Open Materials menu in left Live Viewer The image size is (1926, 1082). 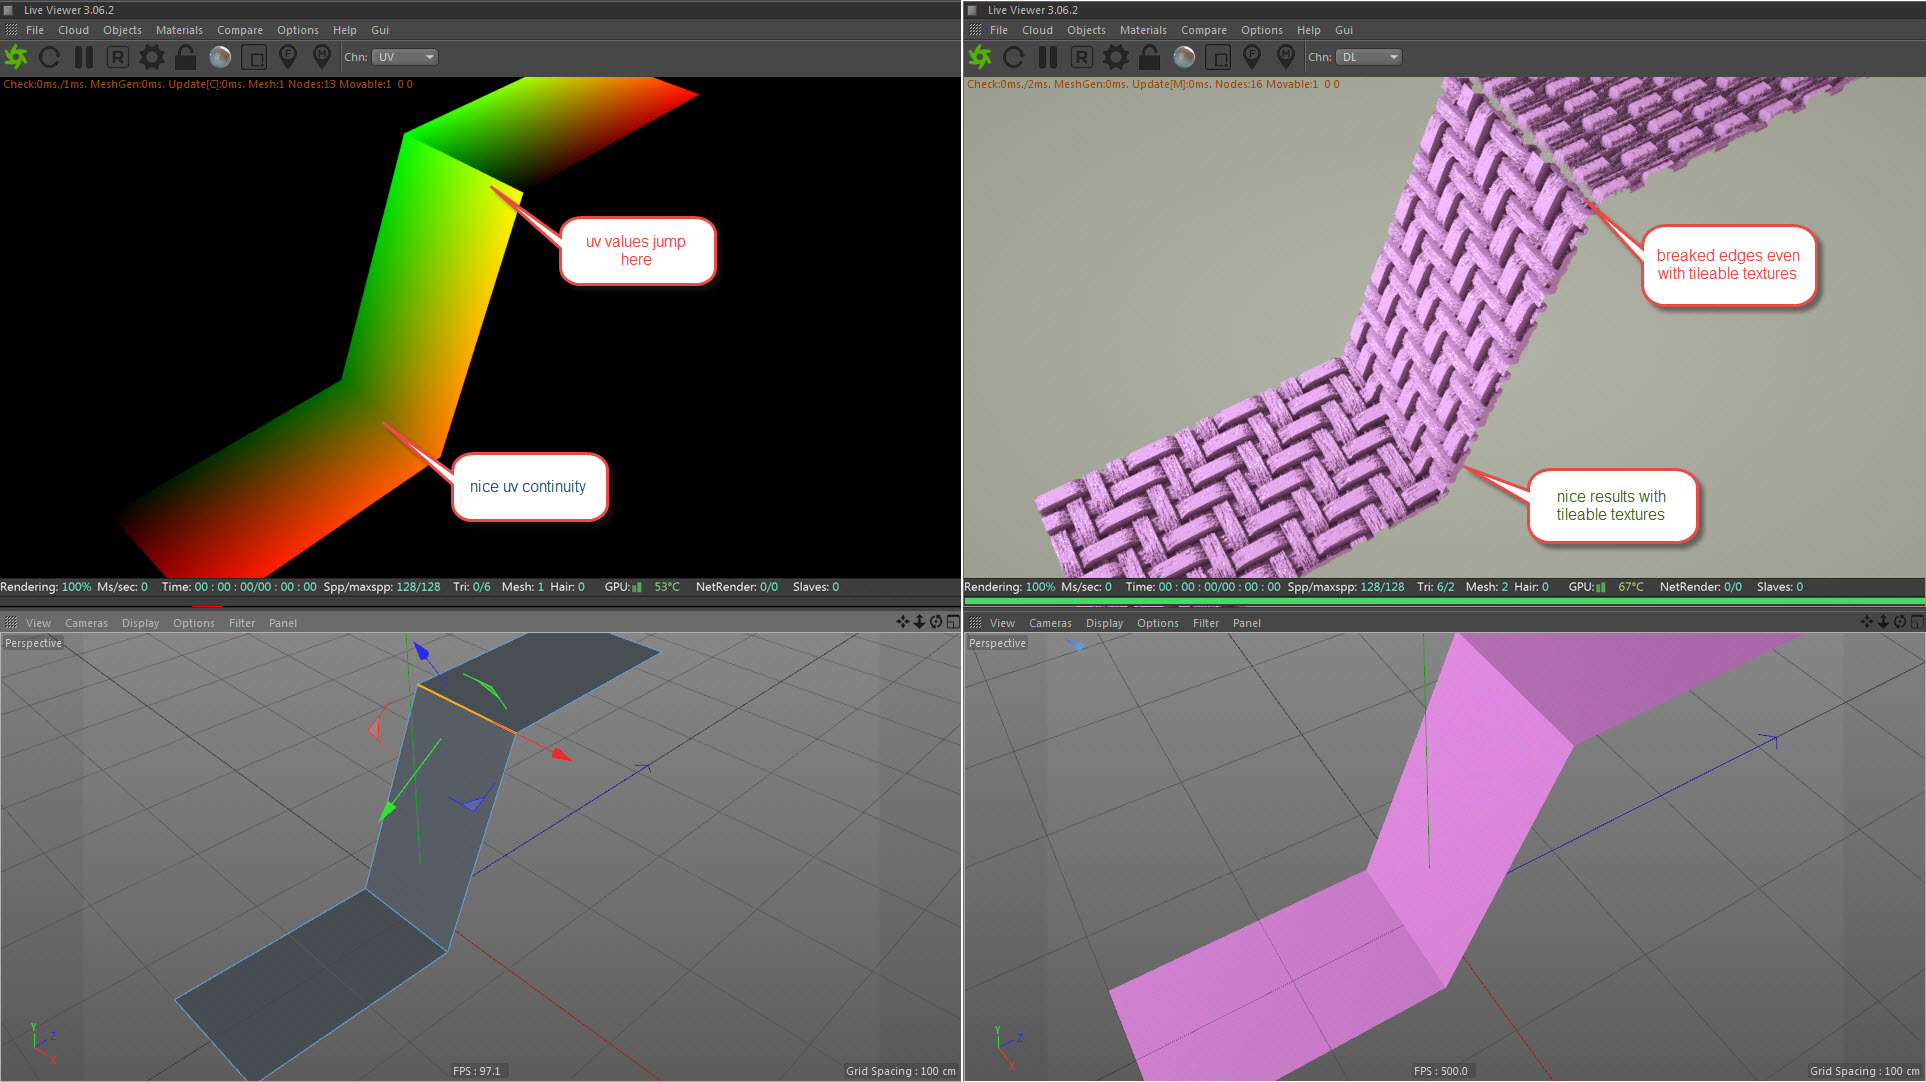click(179, 30)
